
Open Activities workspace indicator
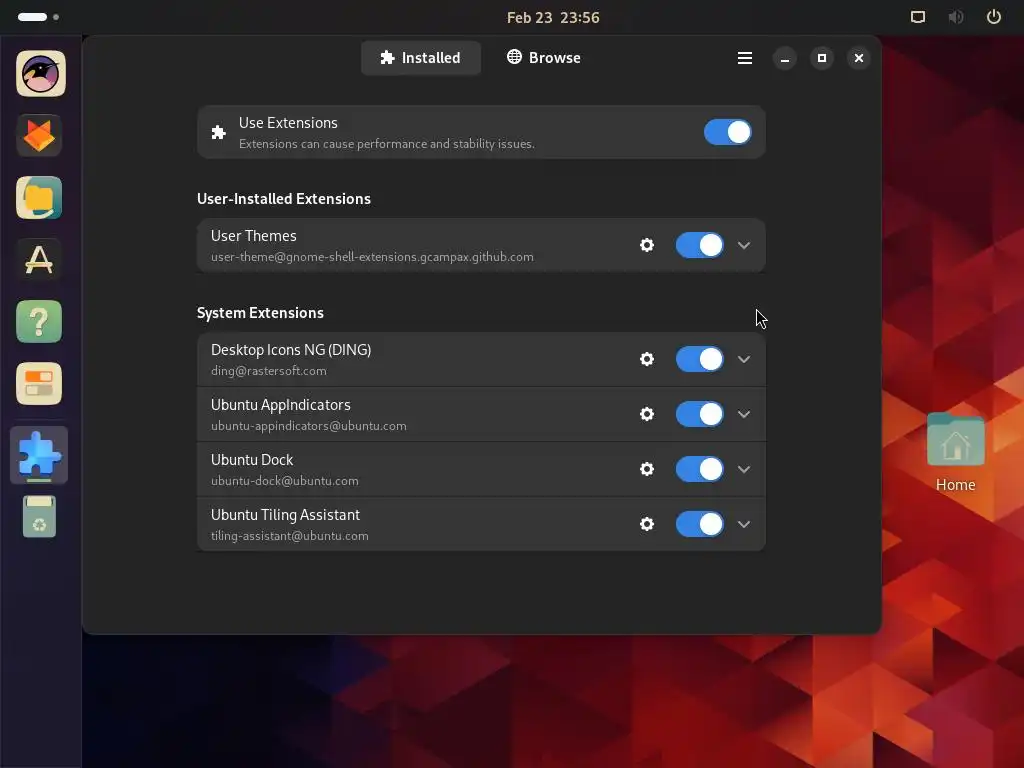click(39, 17)
